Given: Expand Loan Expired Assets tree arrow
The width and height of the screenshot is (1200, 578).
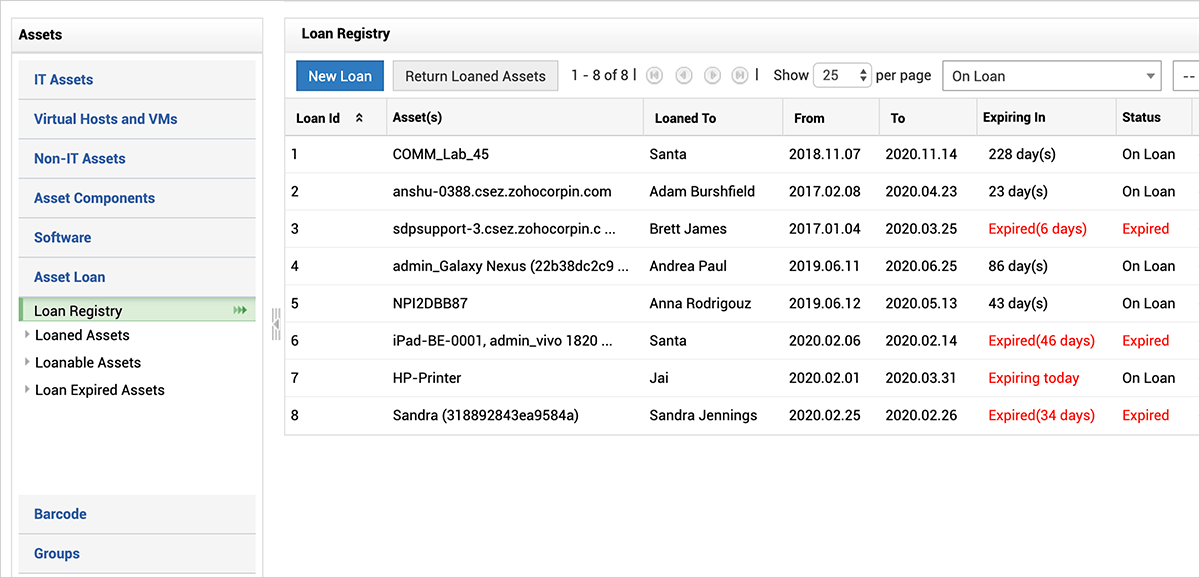Looking at the screenshot, I should click(27, 390).
